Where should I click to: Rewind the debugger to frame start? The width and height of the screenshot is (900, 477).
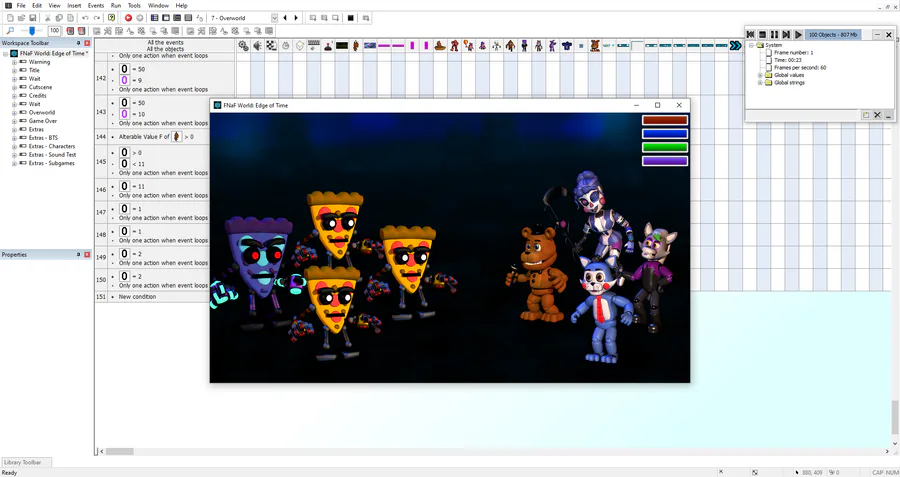click(x=751, y=35)
